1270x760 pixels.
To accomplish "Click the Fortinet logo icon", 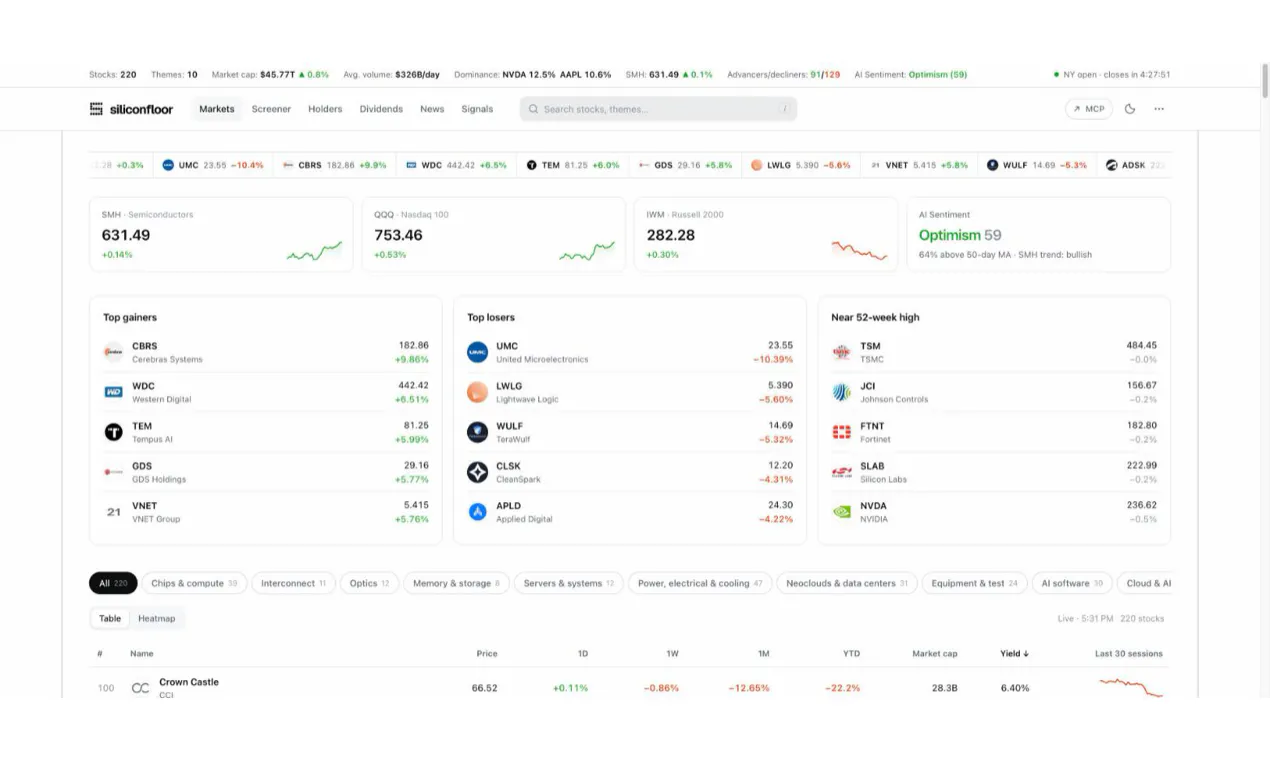I will (841, 432).
